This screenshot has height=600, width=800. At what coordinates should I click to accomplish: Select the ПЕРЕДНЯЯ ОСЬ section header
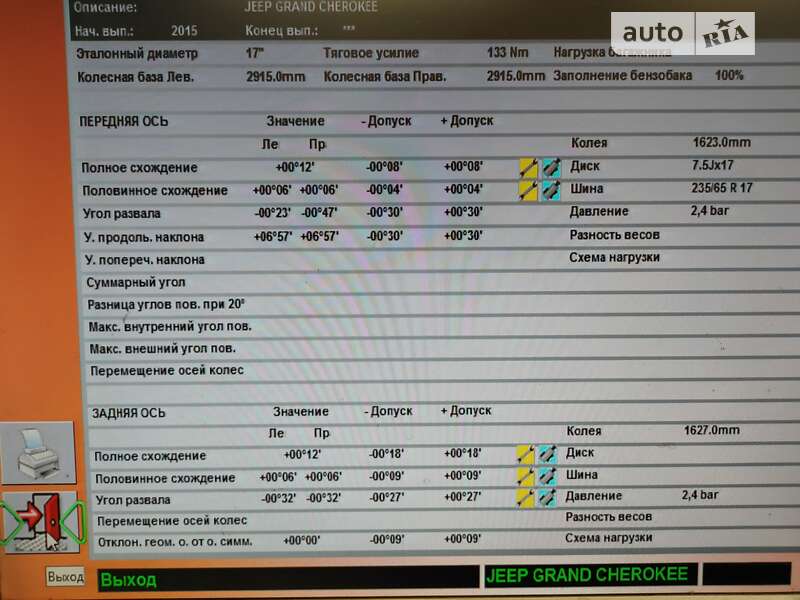[124, 122]
